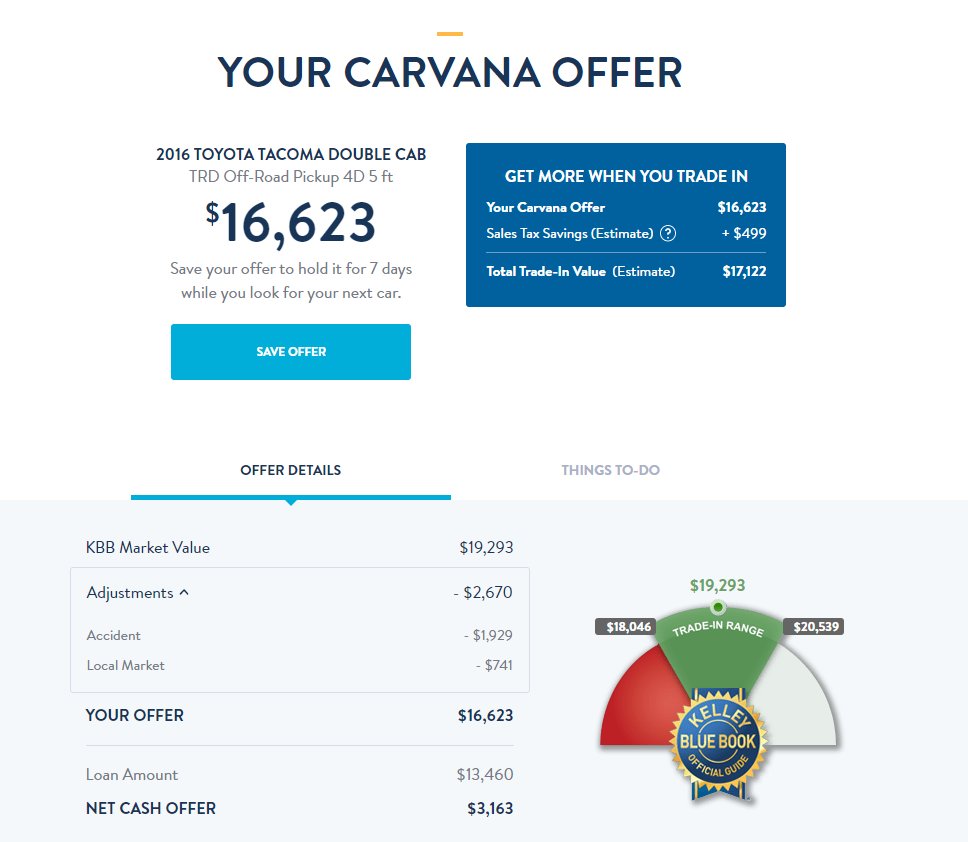Click the large $16,623 offer price
This screenshot has height=842, width=968.
[291, 223]
